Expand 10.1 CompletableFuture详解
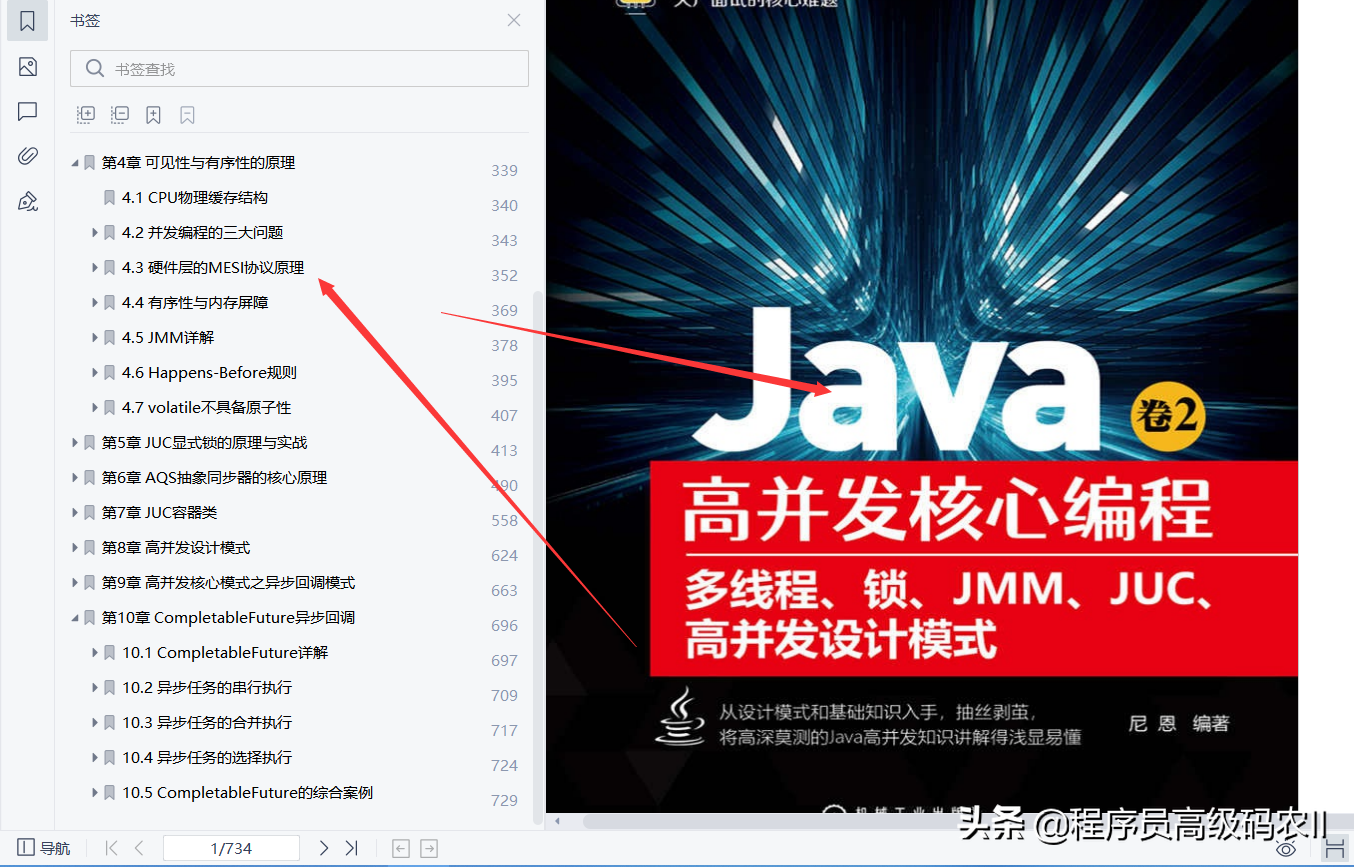 [x=93, y=652]
